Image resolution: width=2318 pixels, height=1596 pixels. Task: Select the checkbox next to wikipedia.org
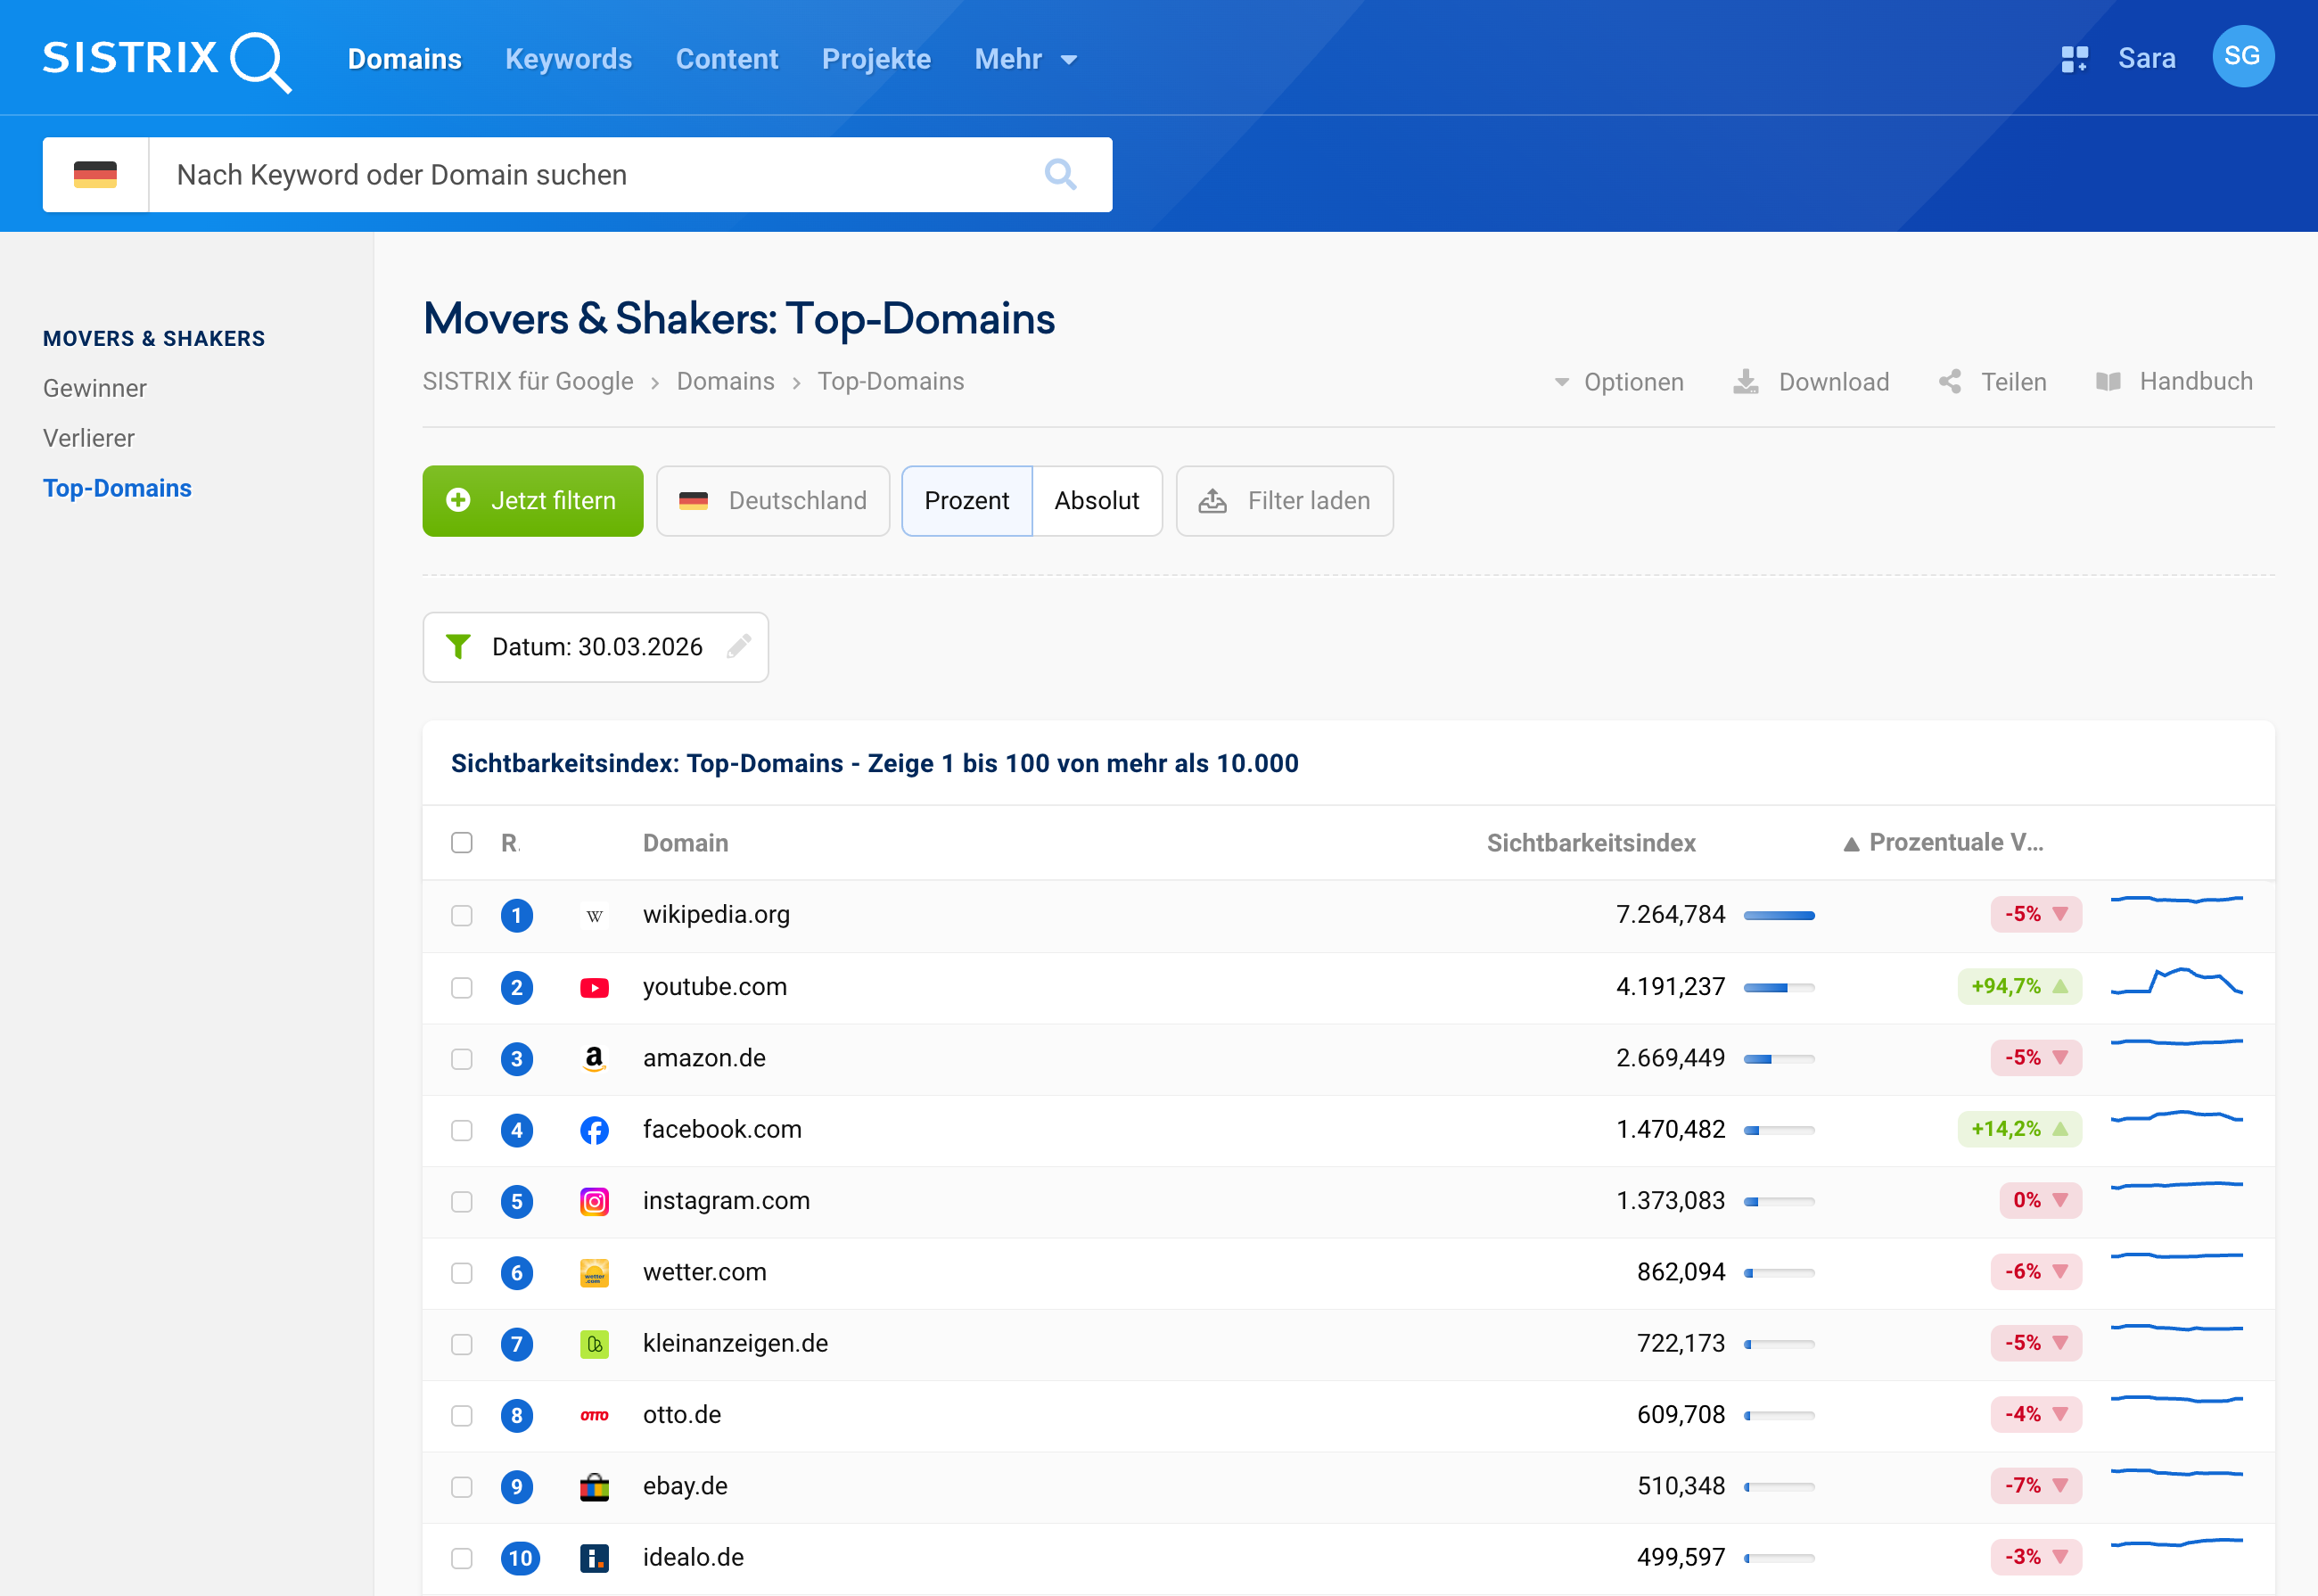pyautogui.click(x=462, y=915)
